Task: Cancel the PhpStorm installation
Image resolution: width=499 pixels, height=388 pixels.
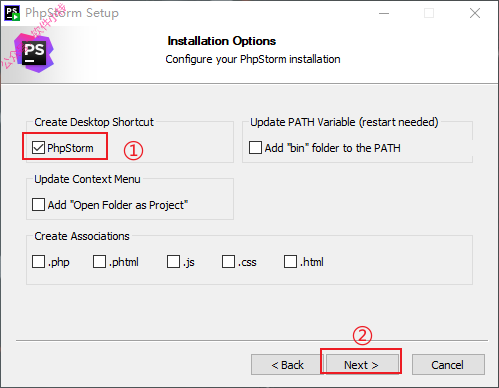Action: pyautogui.click(x=448, y=365)
